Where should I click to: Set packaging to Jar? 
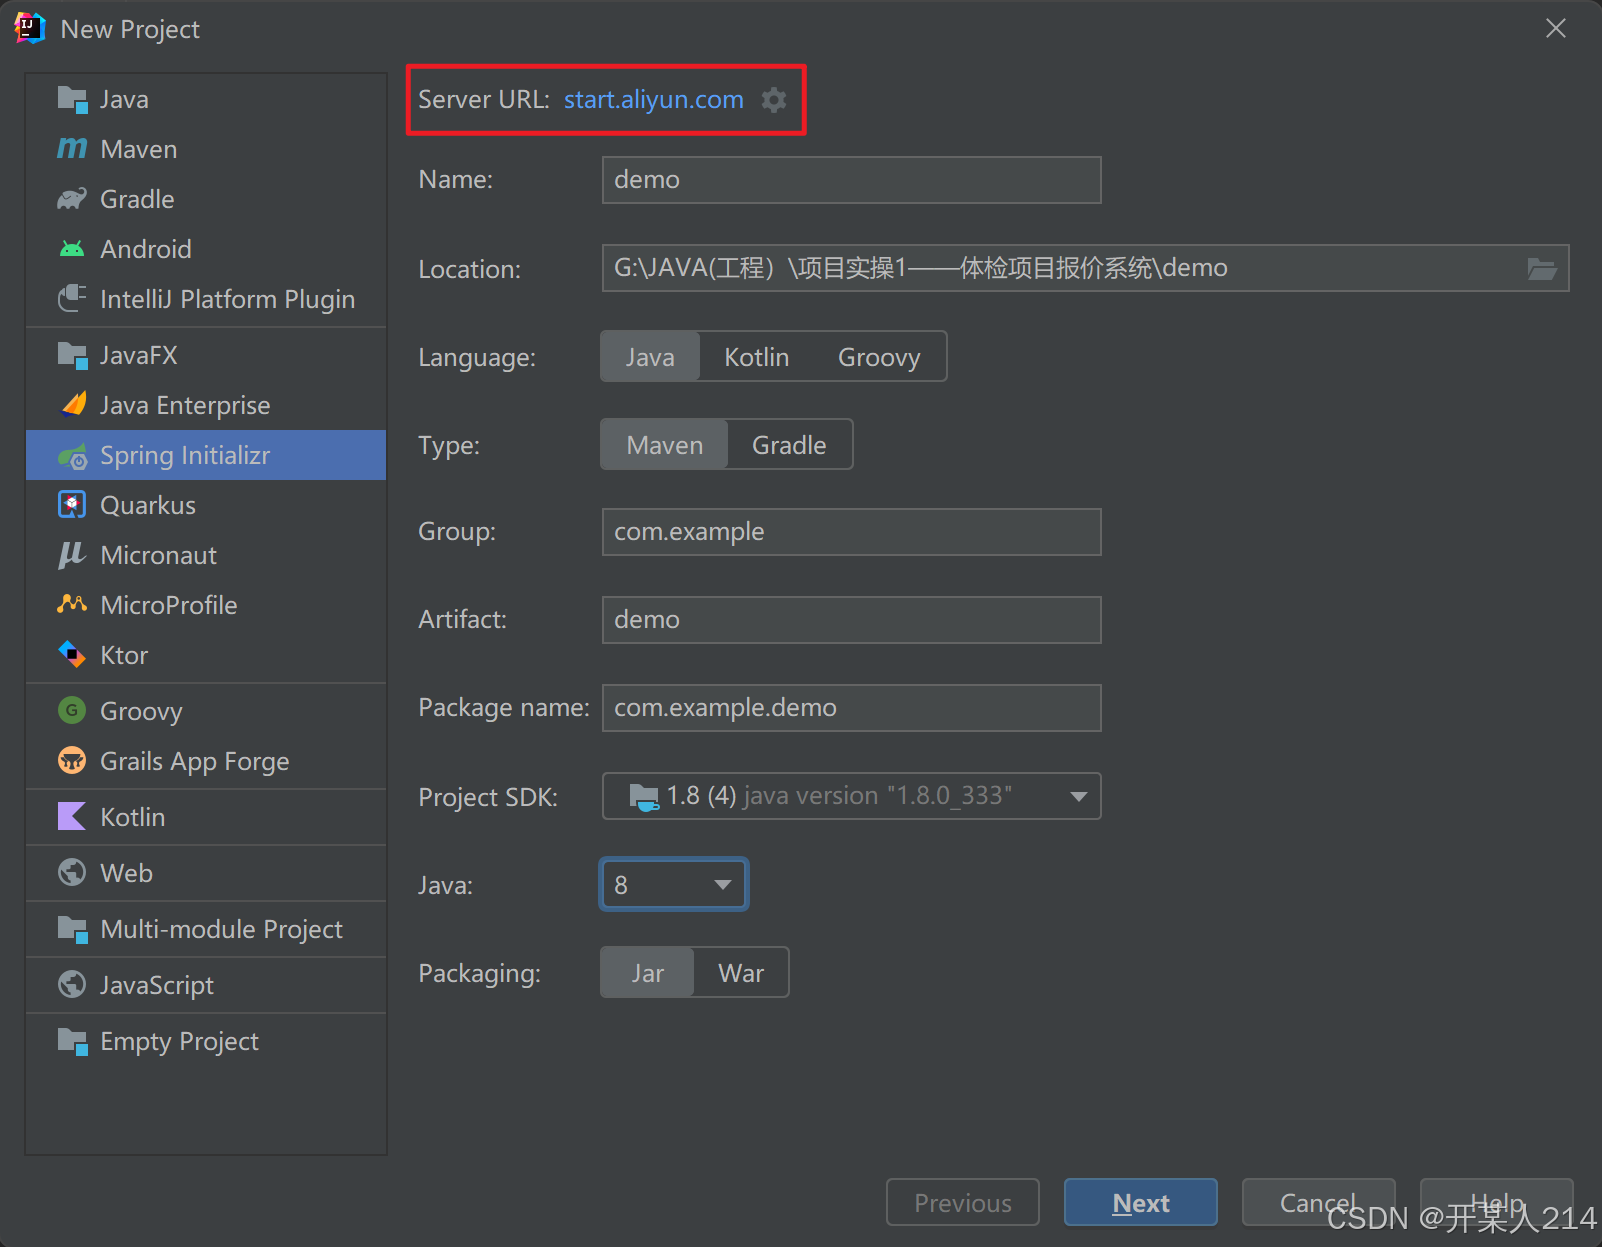coord(647,973)
